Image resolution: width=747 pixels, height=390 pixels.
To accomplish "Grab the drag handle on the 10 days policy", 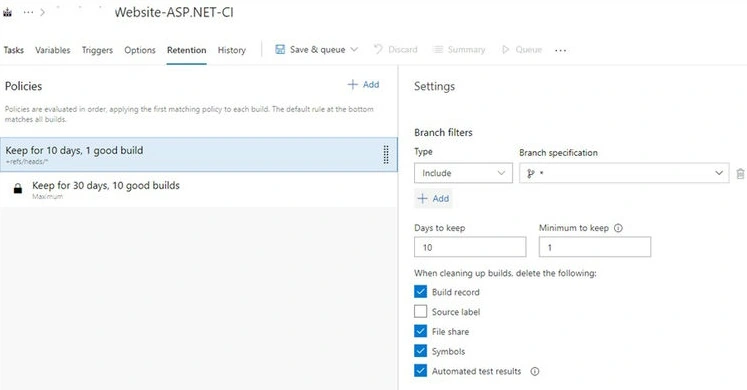I will click(386, 155).
